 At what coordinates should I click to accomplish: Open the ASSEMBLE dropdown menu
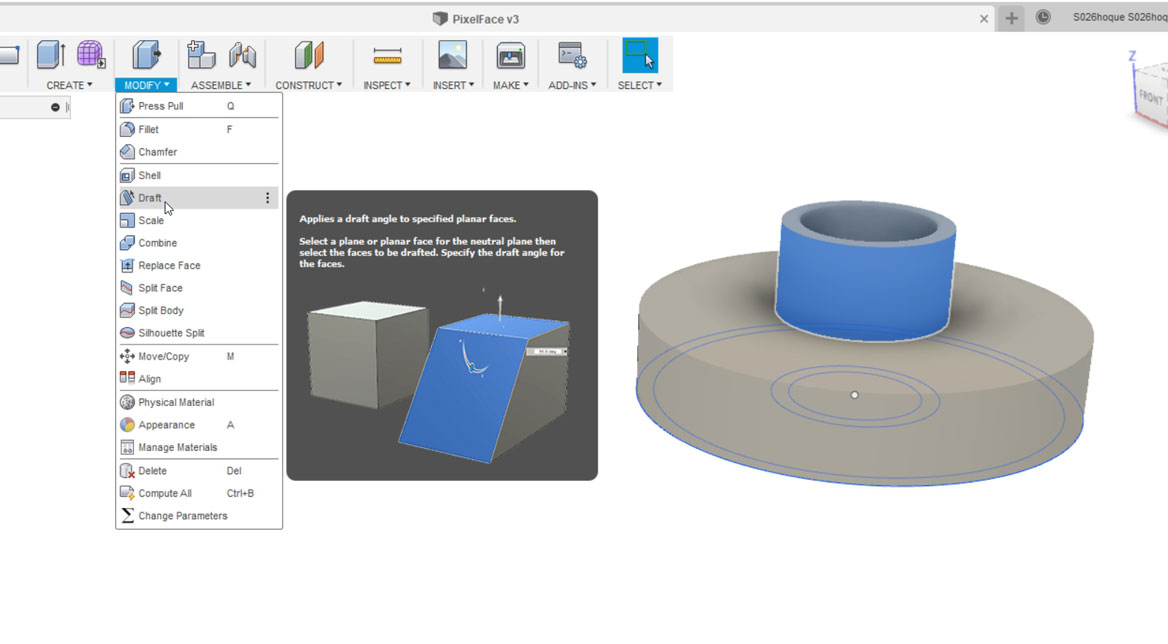coord(220,85)
